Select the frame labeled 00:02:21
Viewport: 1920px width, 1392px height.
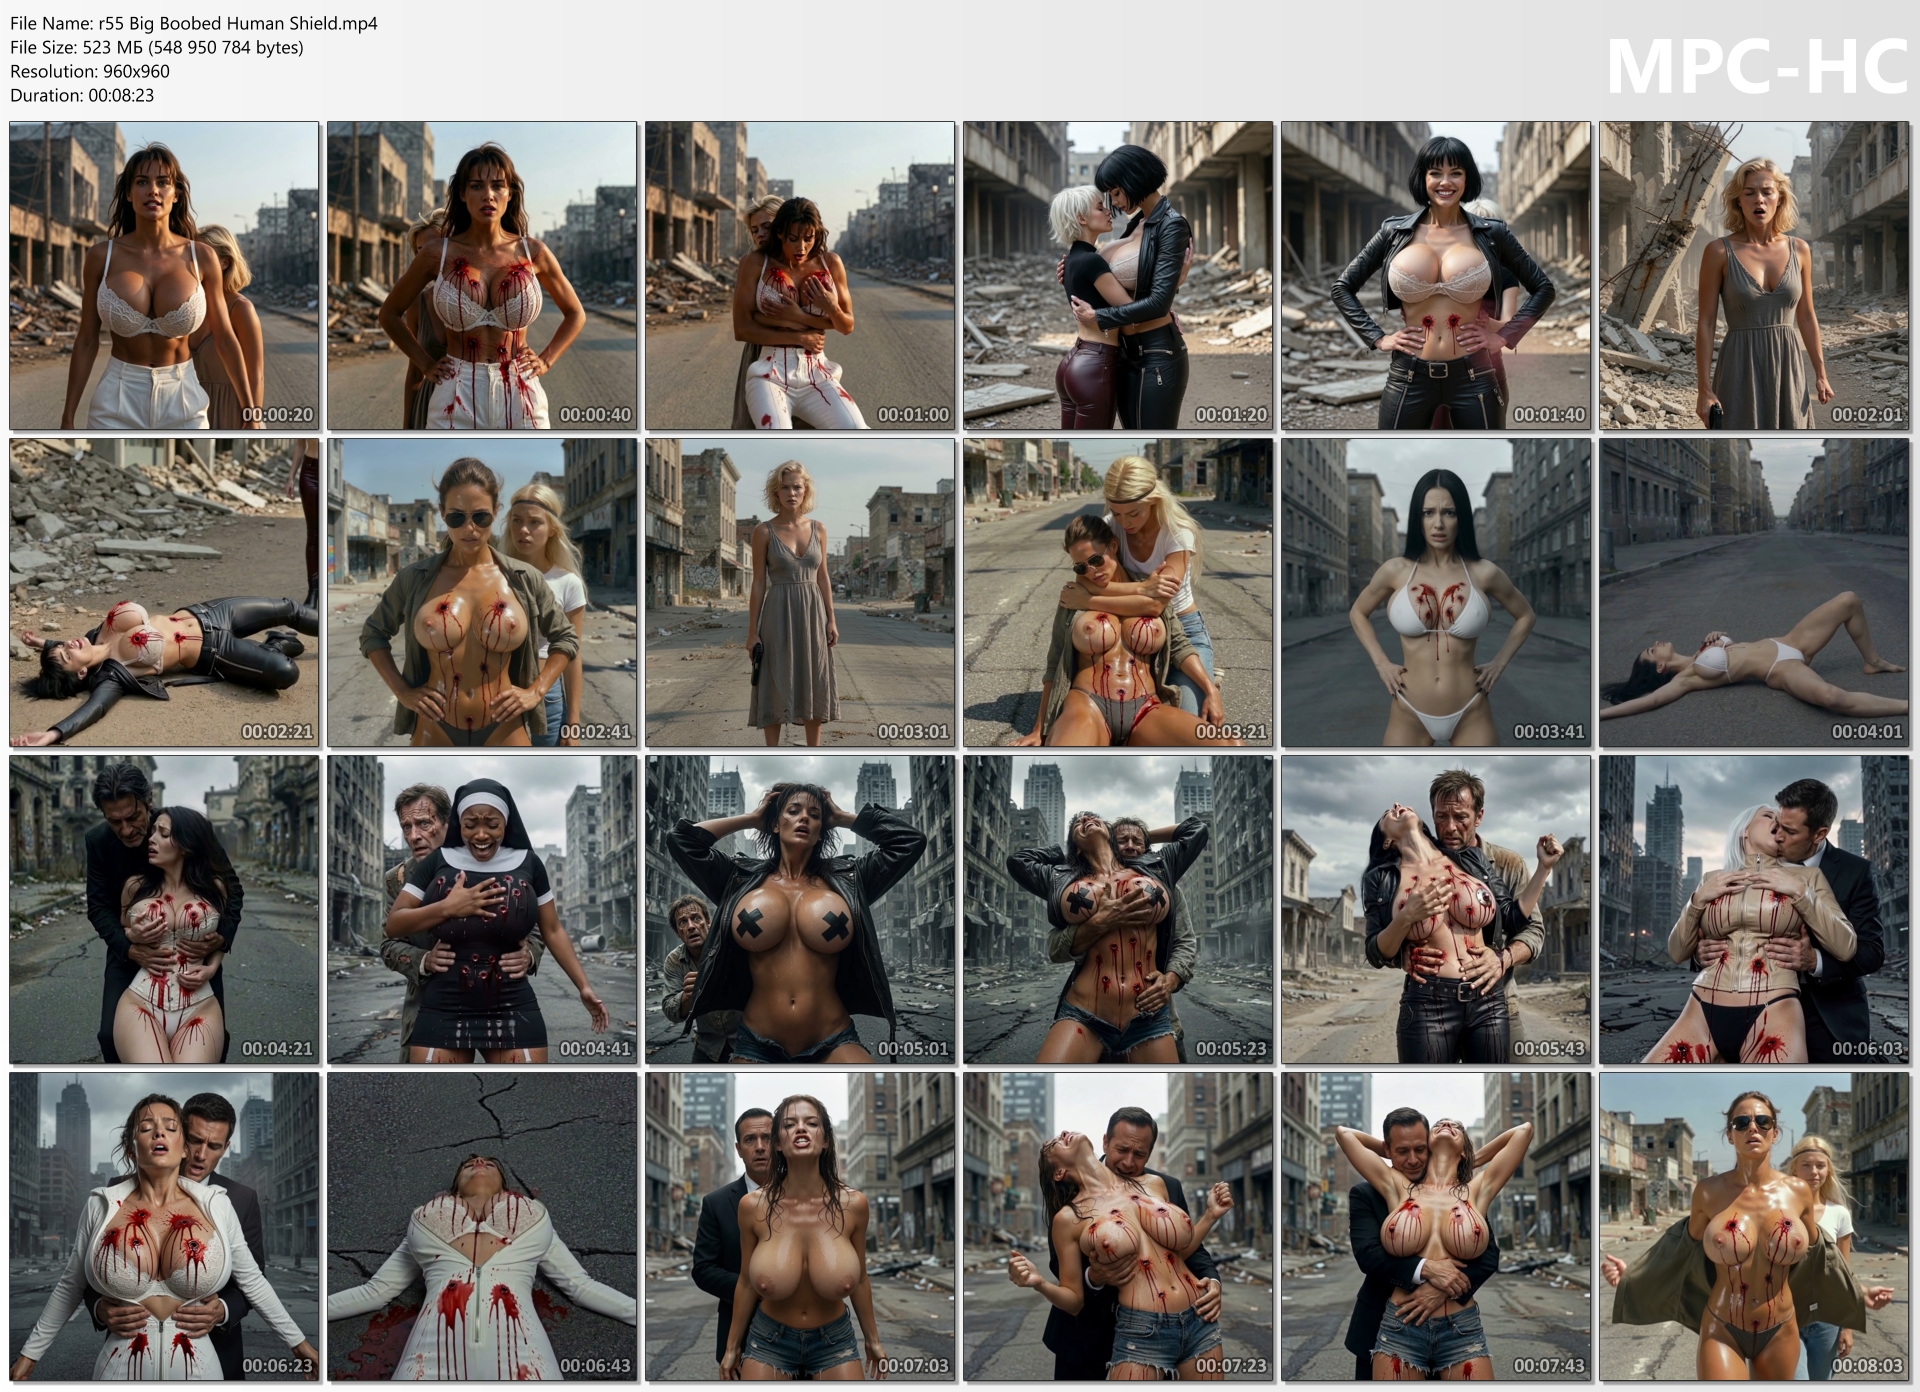[x=164, y=593]
